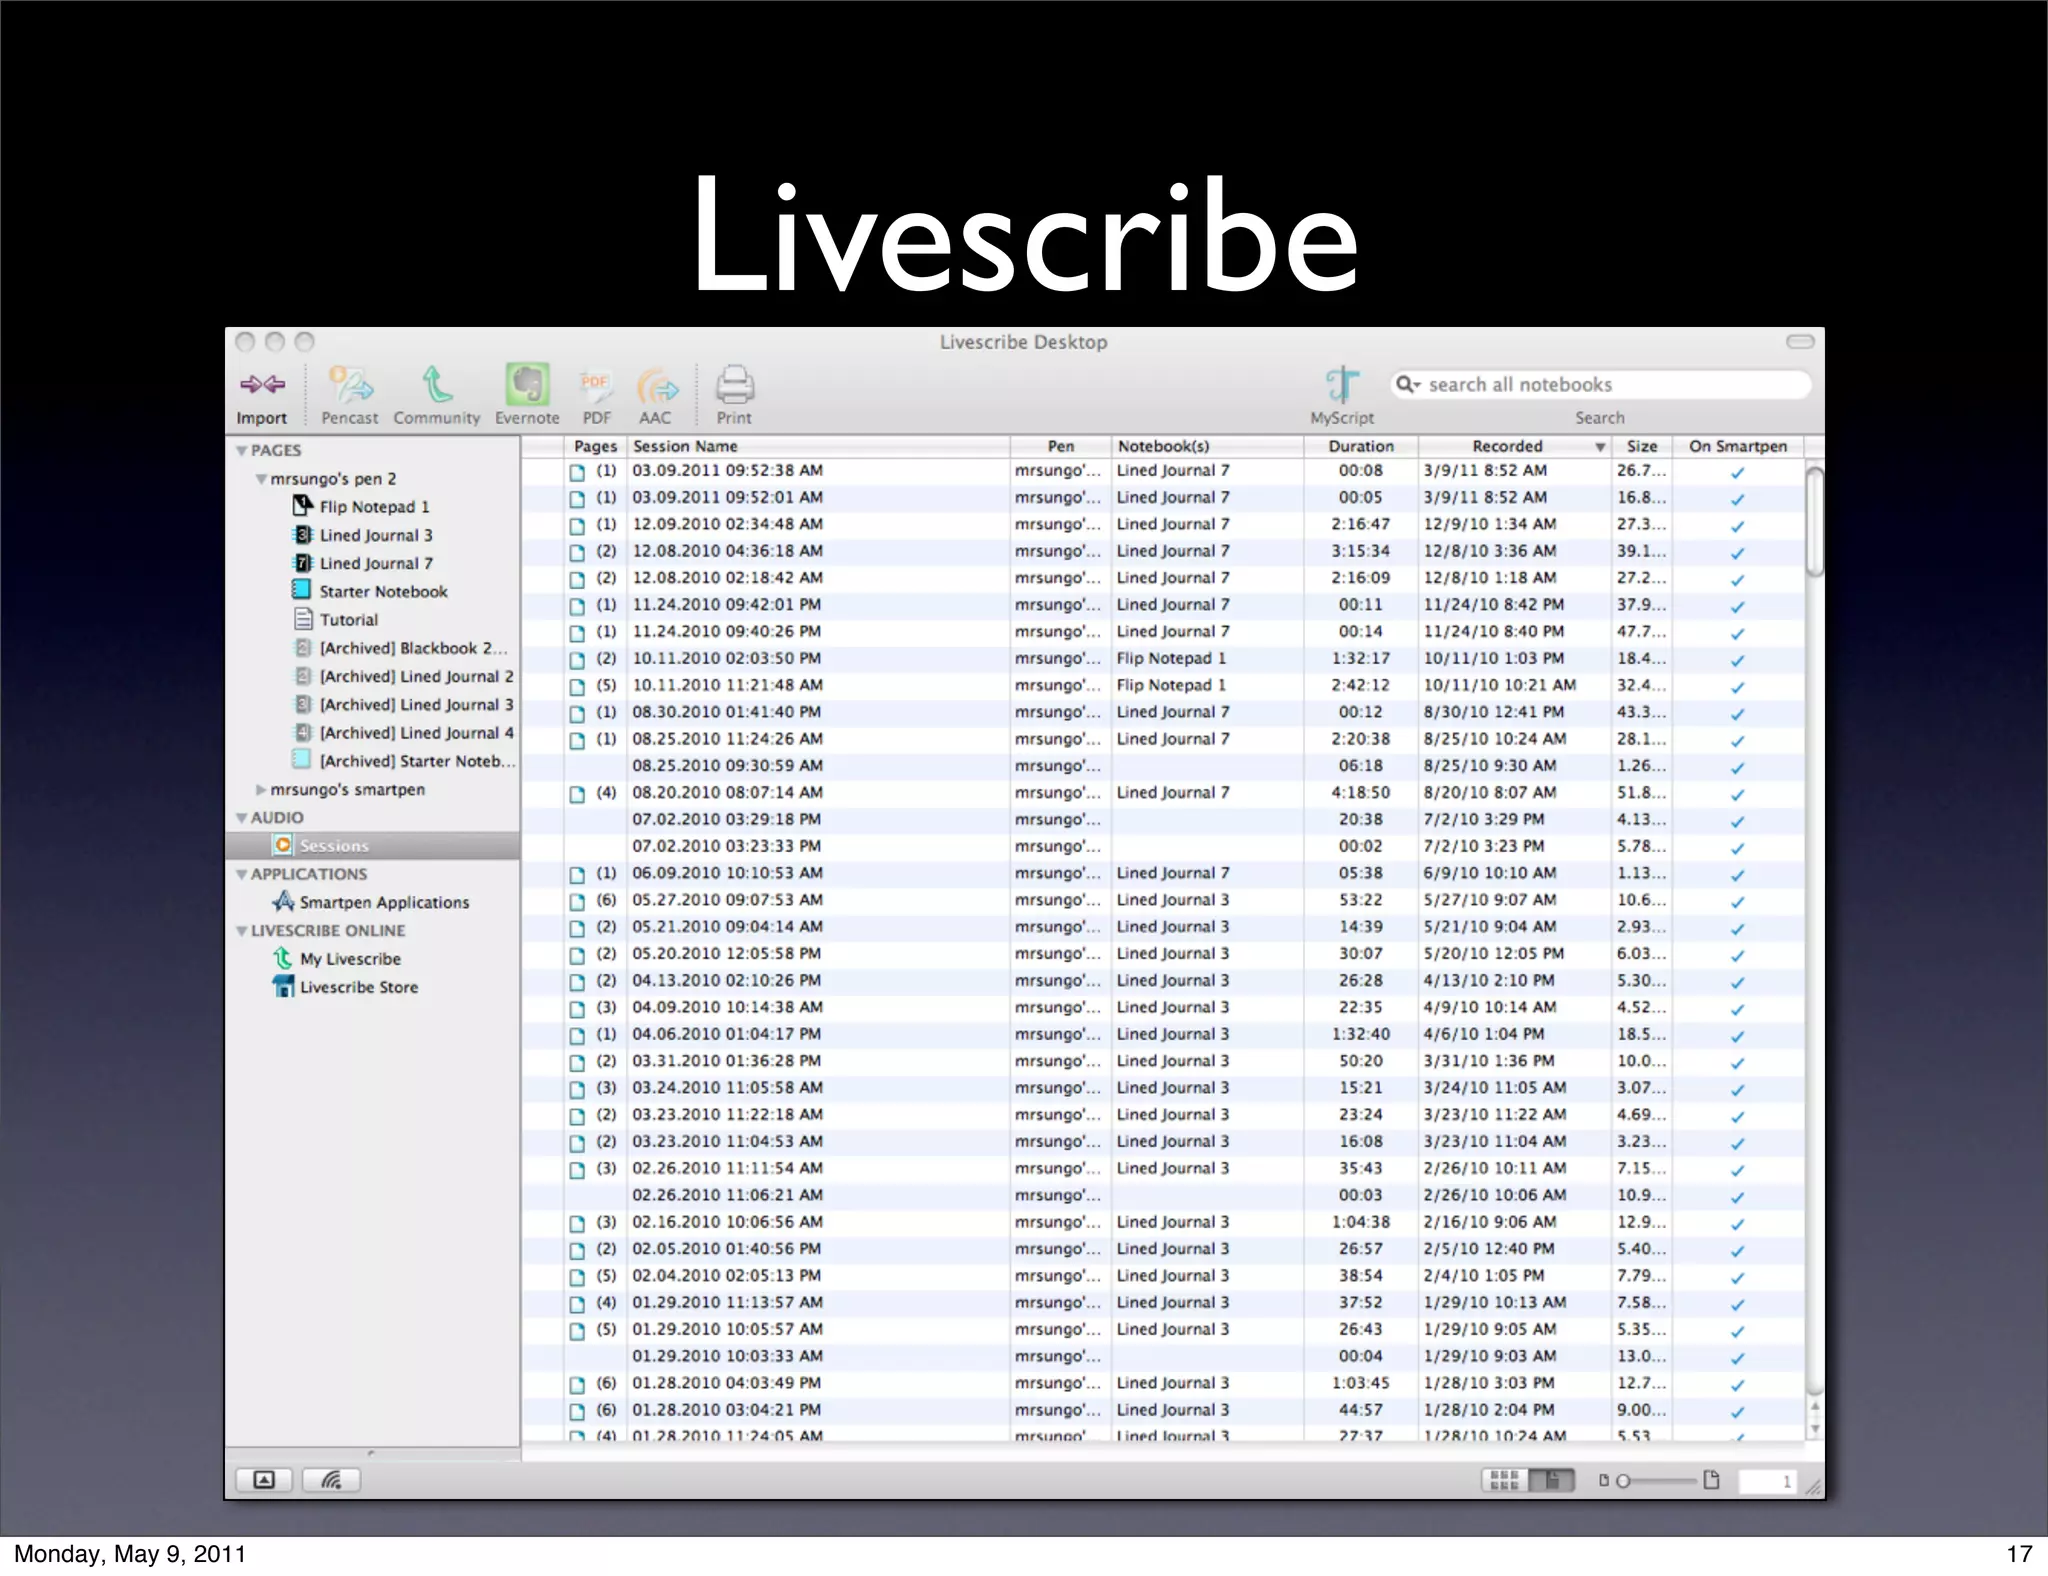Send to Evernote using the elephant icon
2048x1576 pixels.
tap(527, 385)
